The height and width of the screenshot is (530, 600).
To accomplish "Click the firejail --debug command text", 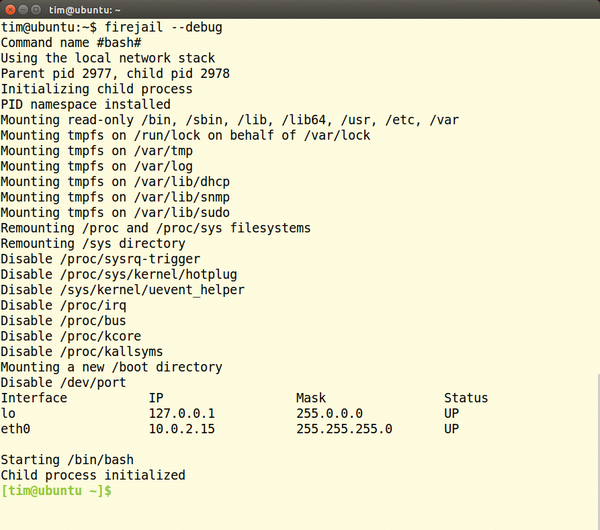I will pyautogui.click(x=163, y=28).
